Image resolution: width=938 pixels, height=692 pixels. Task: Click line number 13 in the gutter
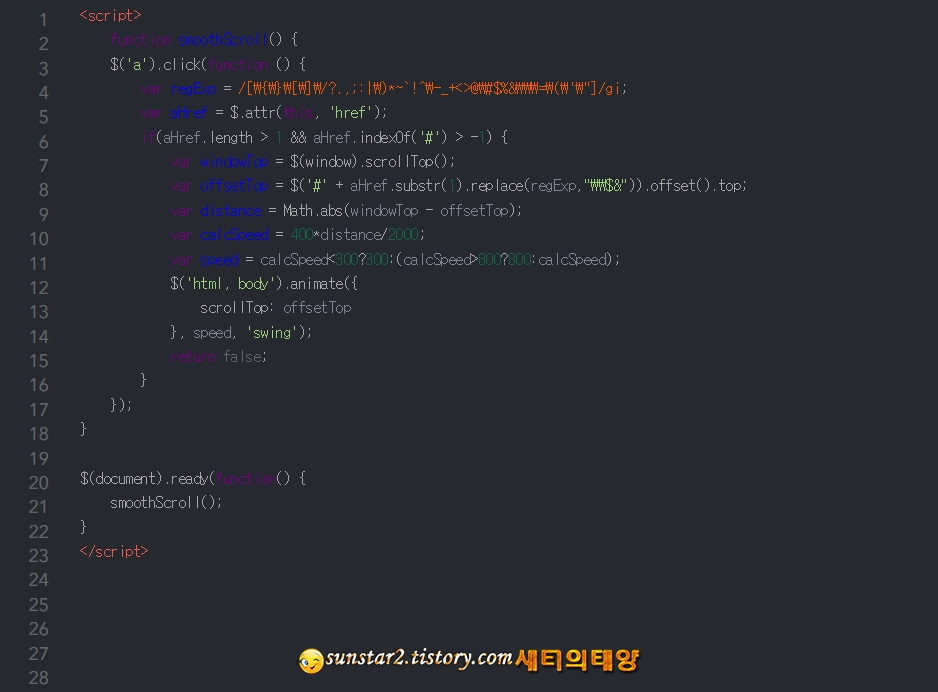point(39,312)
